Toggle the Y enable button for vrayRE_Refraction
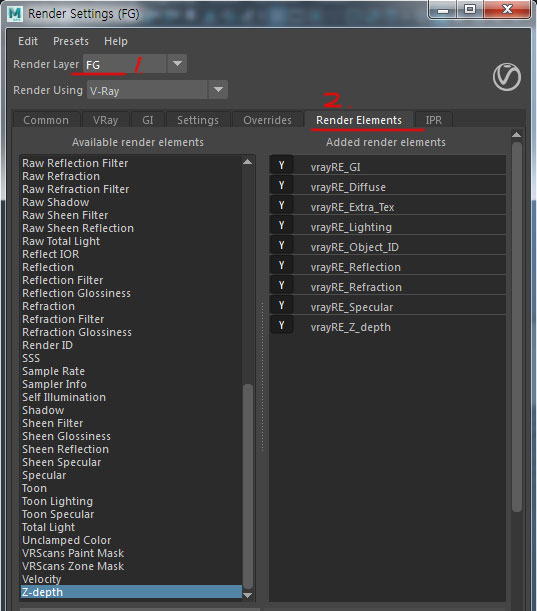This screenshot has height=611, width=537. 281,285
